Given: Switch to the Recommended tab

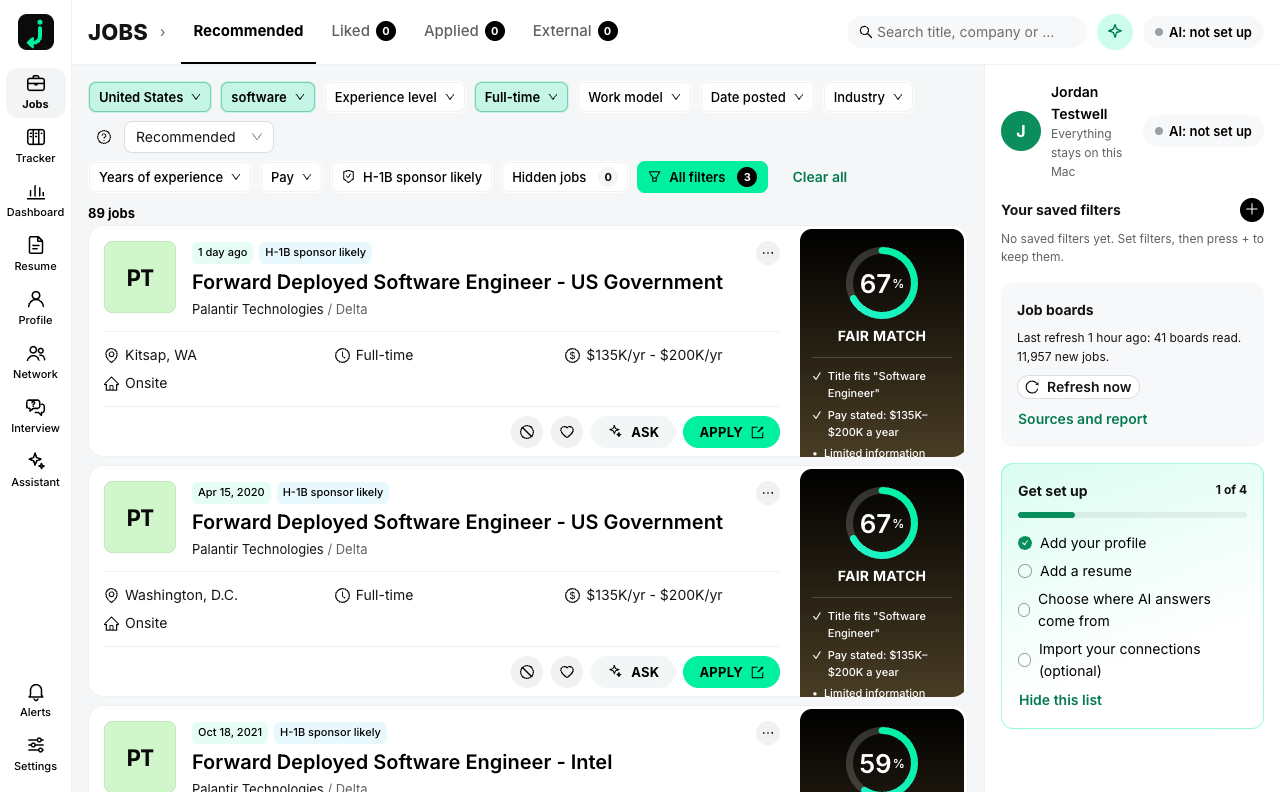Looking at the screenshot, I should click(248, 31).
